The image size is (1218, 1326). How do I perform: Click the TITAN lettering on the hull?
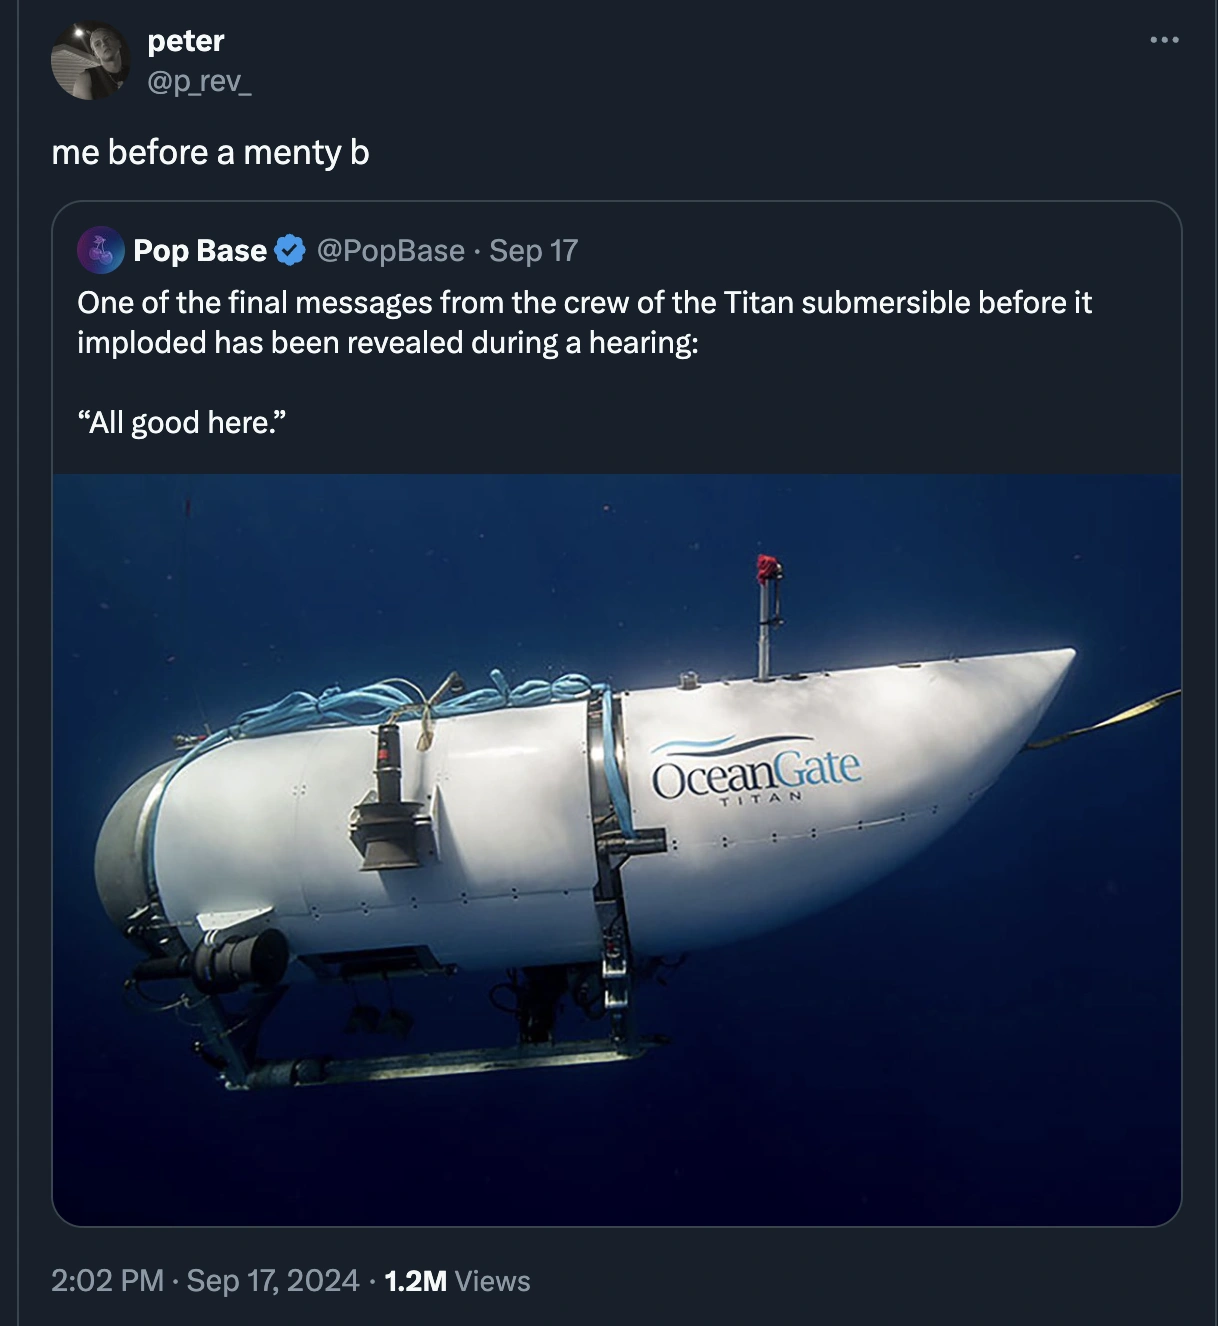point(760,799)
